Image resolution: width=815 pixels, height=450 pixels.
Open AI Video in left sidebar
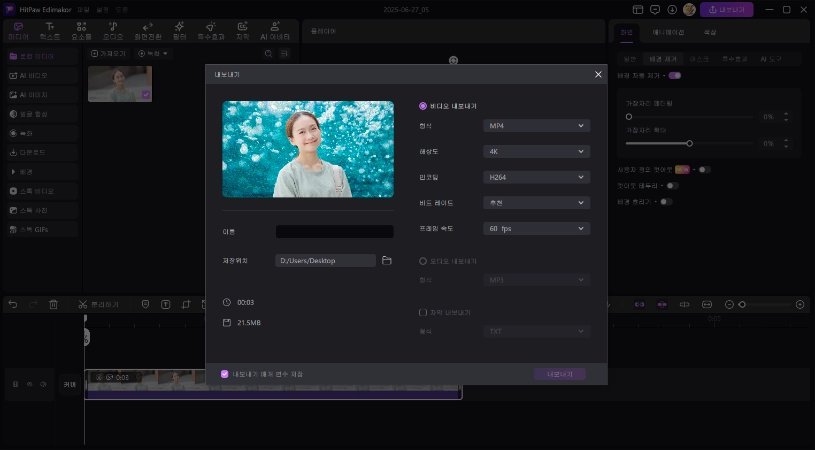coord(43,75)
